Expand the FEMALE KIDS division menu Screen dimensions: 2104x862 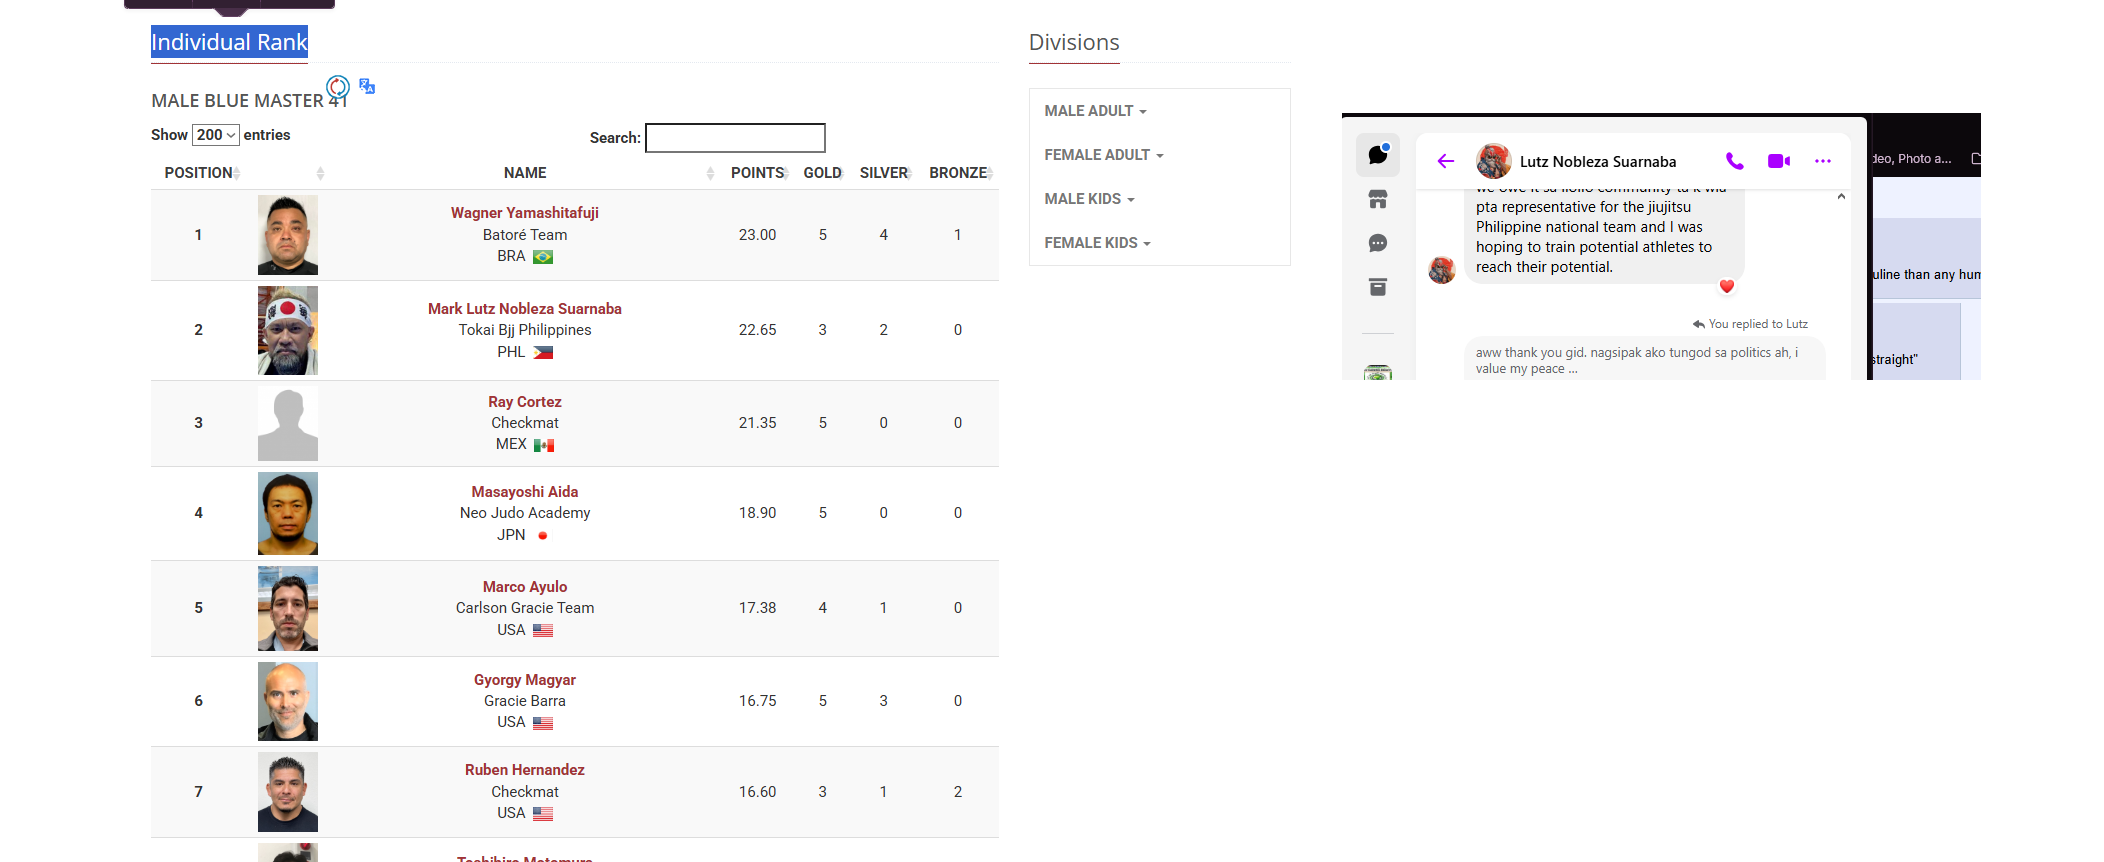pos(1098,243)
